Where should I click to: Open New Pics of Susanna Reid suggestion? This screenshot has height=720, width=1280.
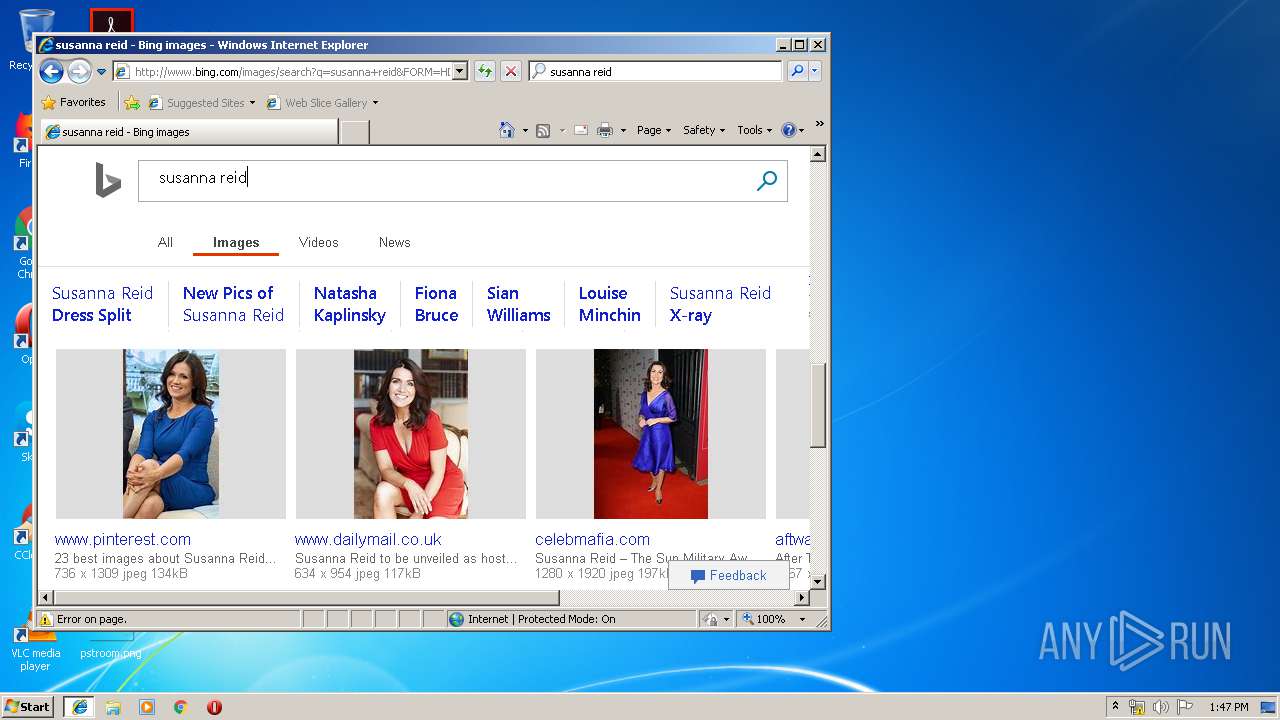[x=233, y=304]
